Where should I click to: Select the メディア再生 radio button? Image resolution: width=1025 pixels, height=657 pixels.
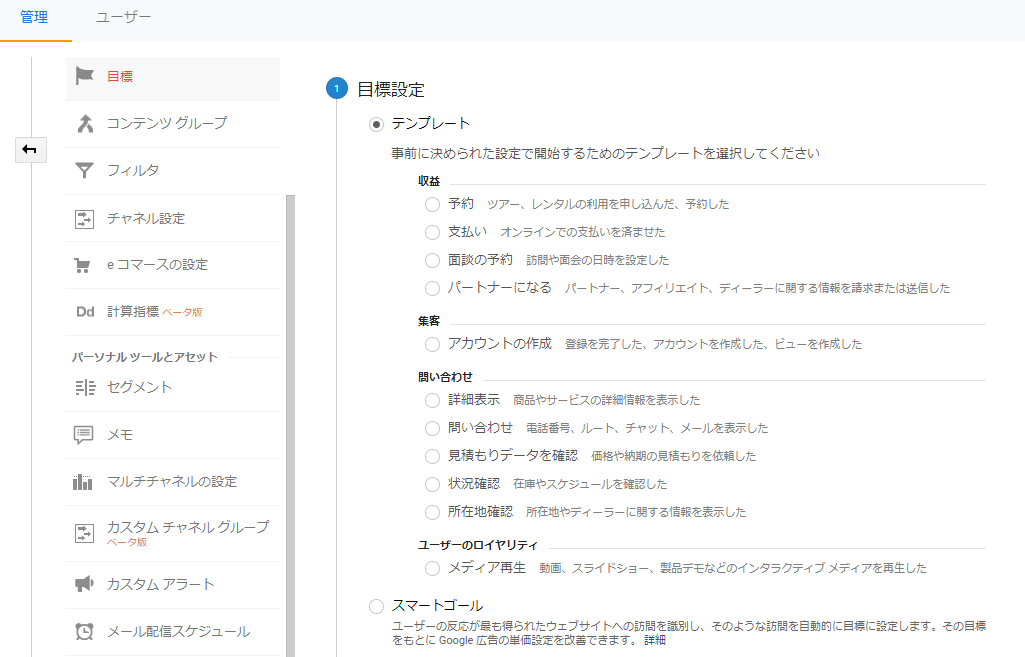coord(432,569)
